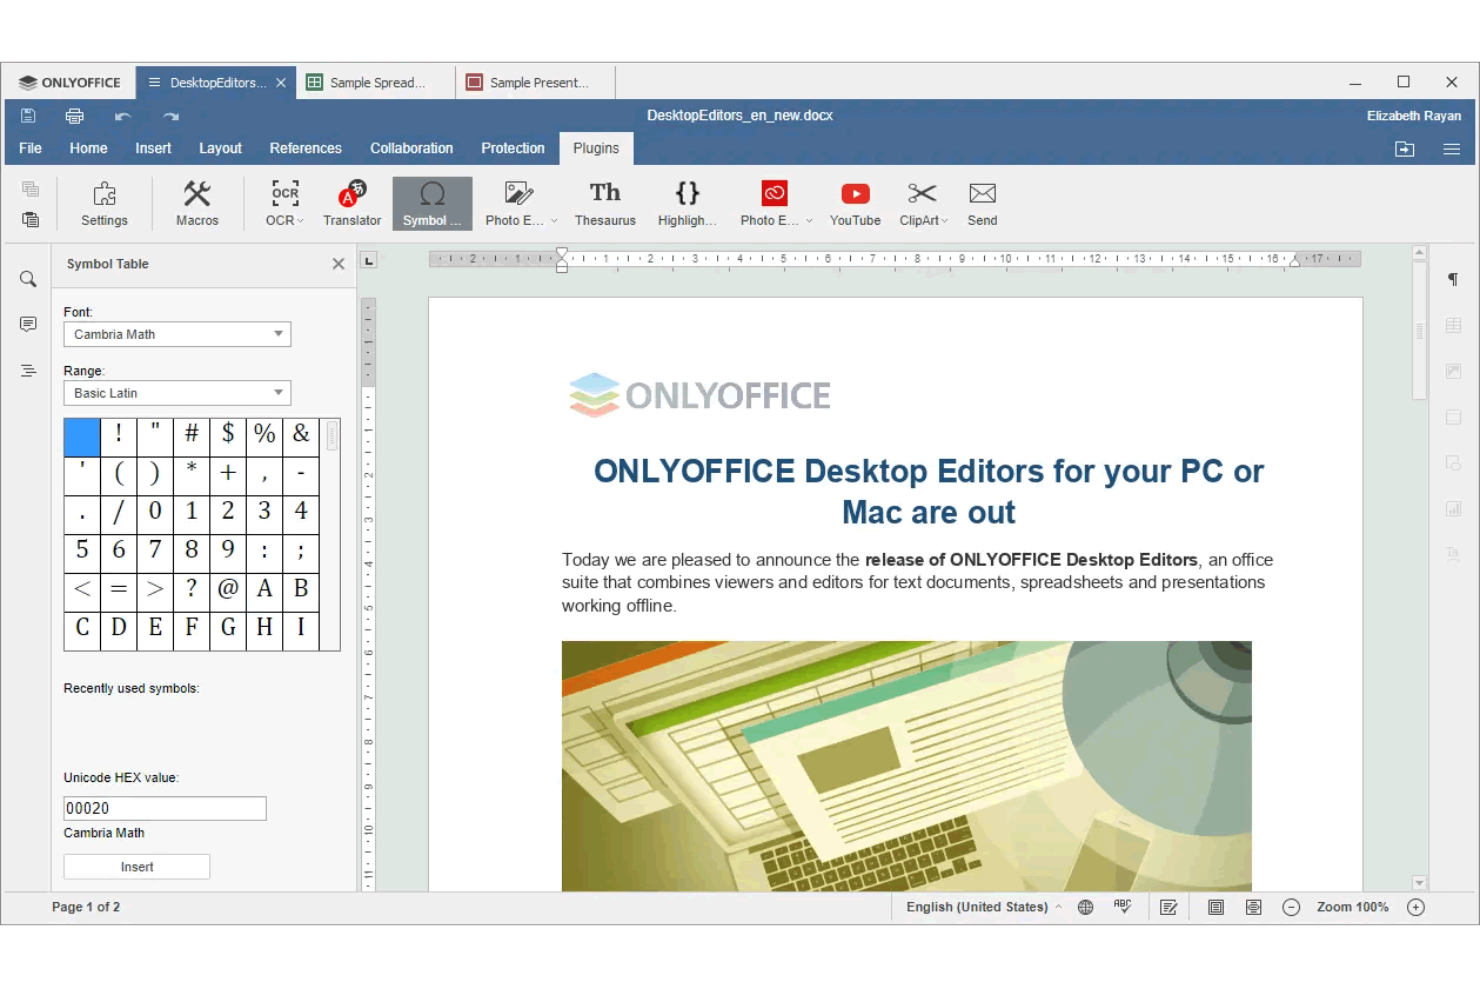The image size is (1480, 987).
Task: Open the YouTube plugin
Action: (855, 203)
